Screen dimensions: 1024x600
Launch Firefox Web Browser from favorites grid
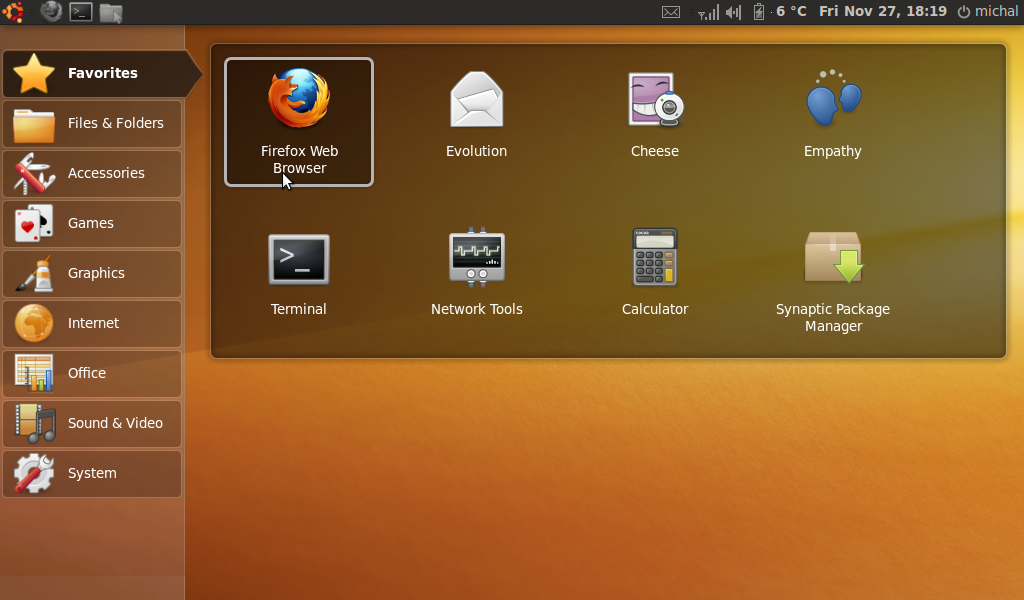[299, 122]
